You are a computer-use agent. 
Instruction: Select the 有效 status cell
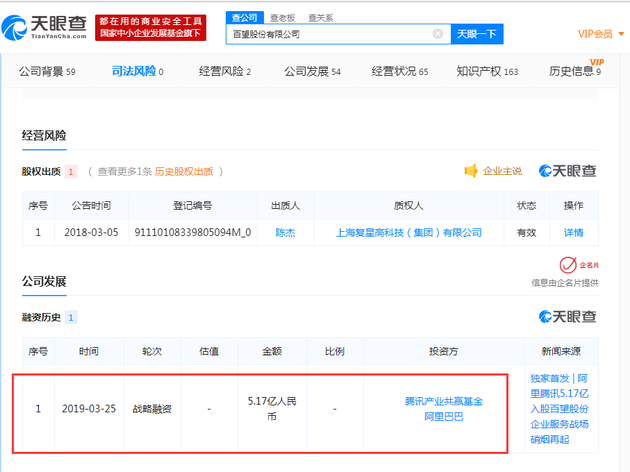pos(526,233)
